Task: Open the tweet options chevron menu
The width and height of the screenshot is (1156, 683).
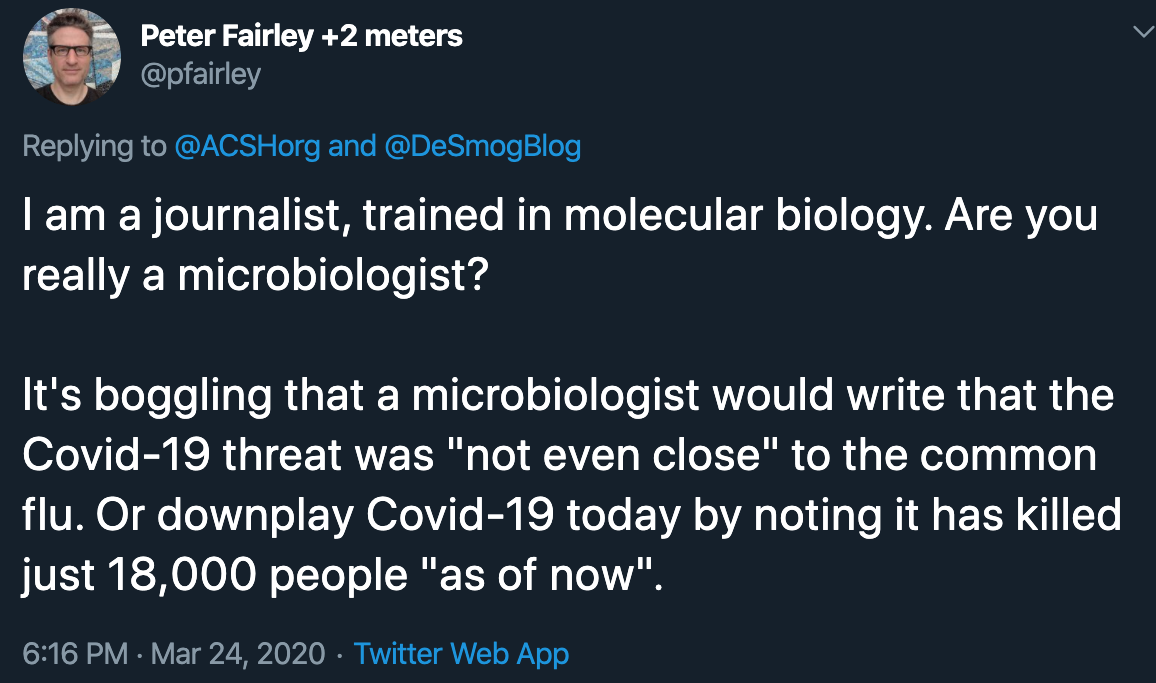Action: pos(1141,33)
